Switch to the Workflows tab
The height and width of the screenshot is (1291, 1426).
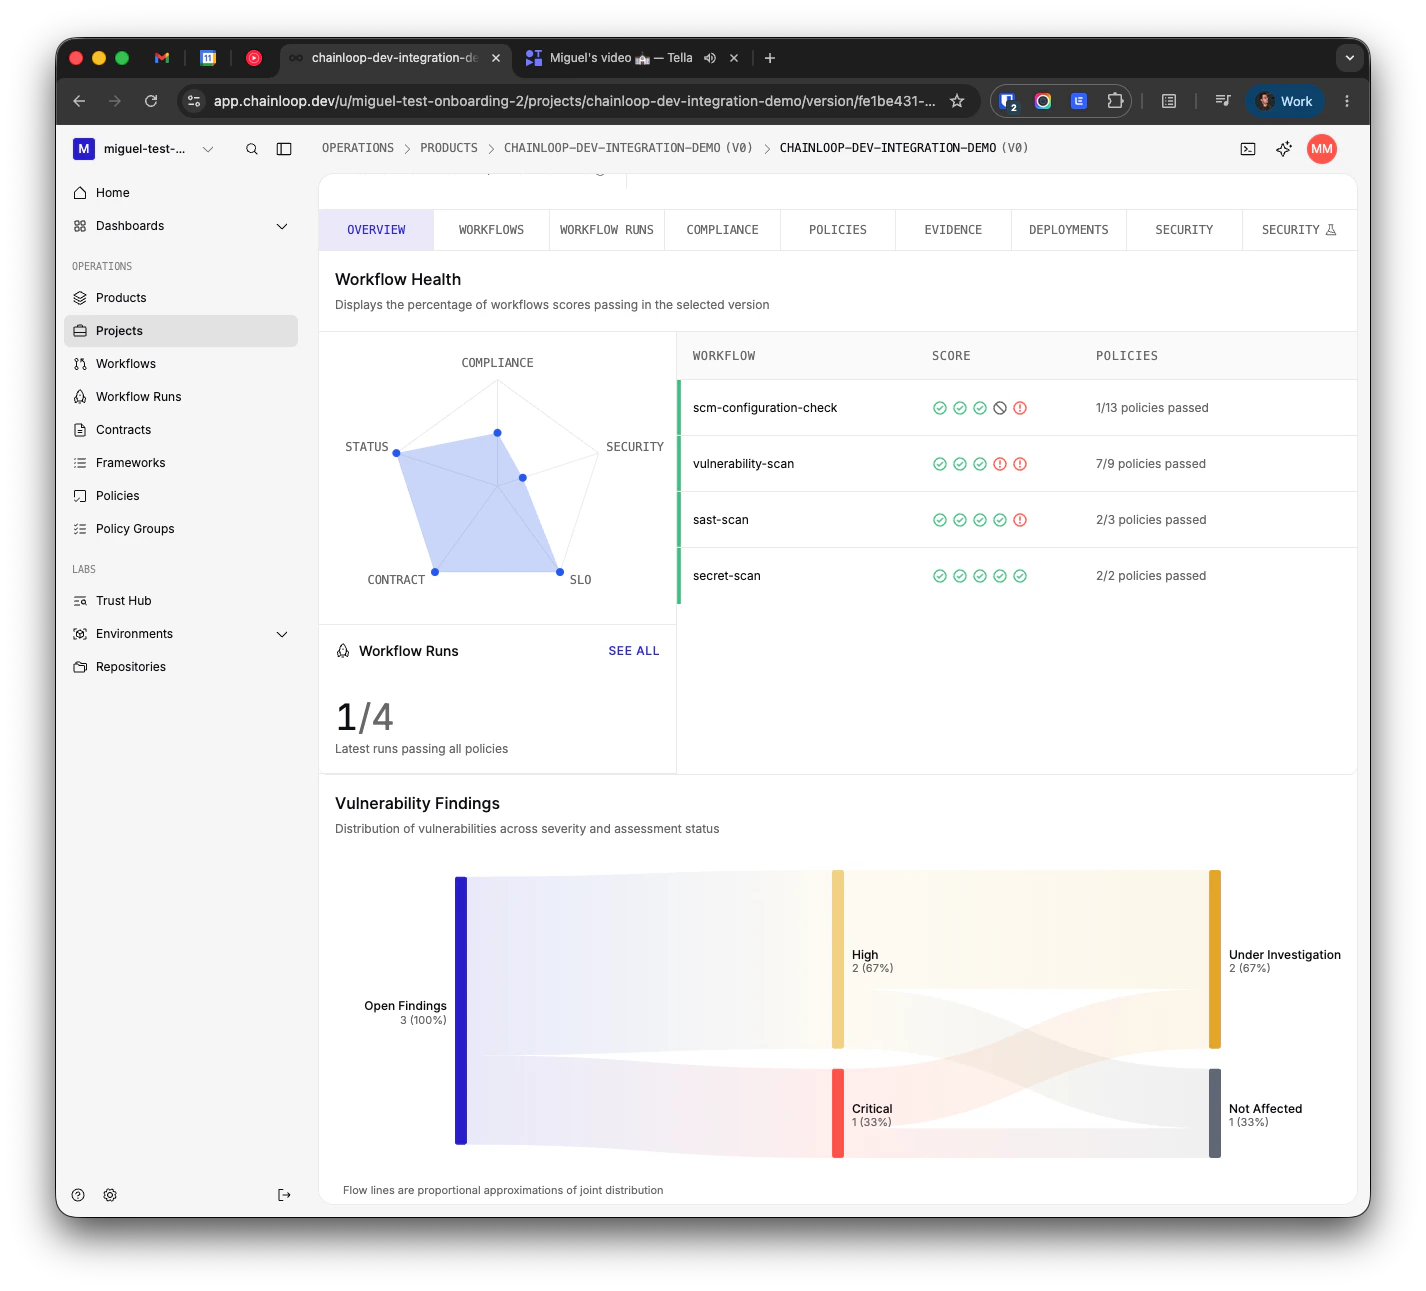[x=491, y=230]
